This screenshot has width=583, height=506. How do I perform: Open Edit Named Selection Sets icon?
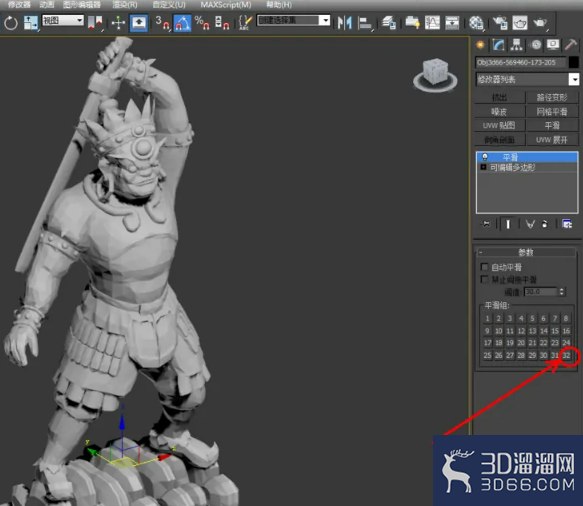245,23
